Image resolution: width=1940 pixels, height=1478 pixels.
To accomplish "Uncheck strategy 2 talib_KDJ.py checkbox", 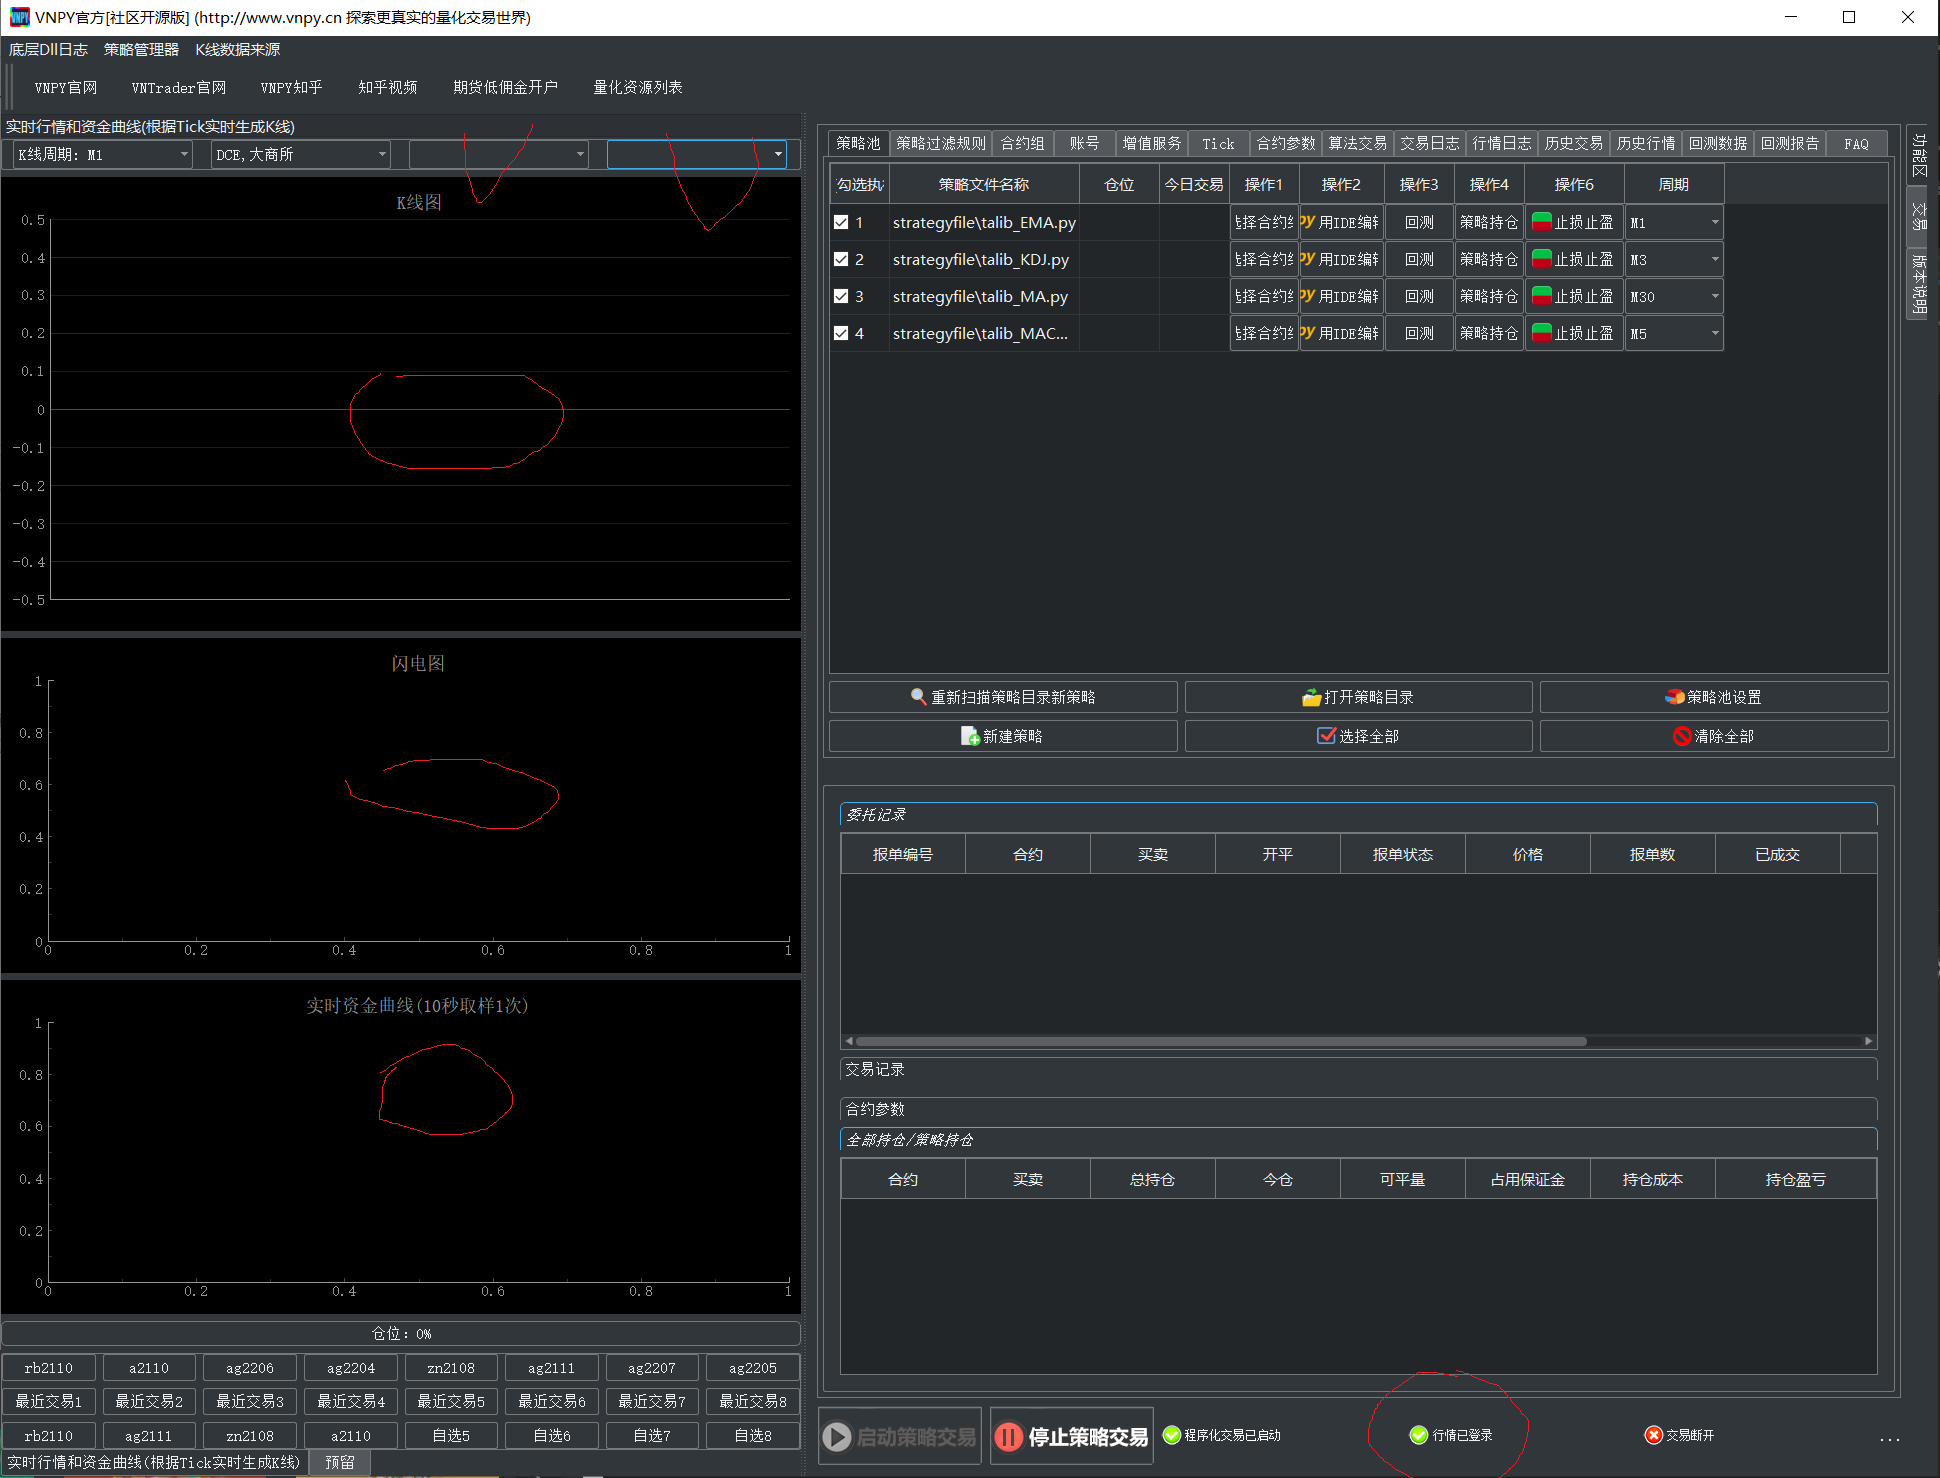I will tap(841, 259).
